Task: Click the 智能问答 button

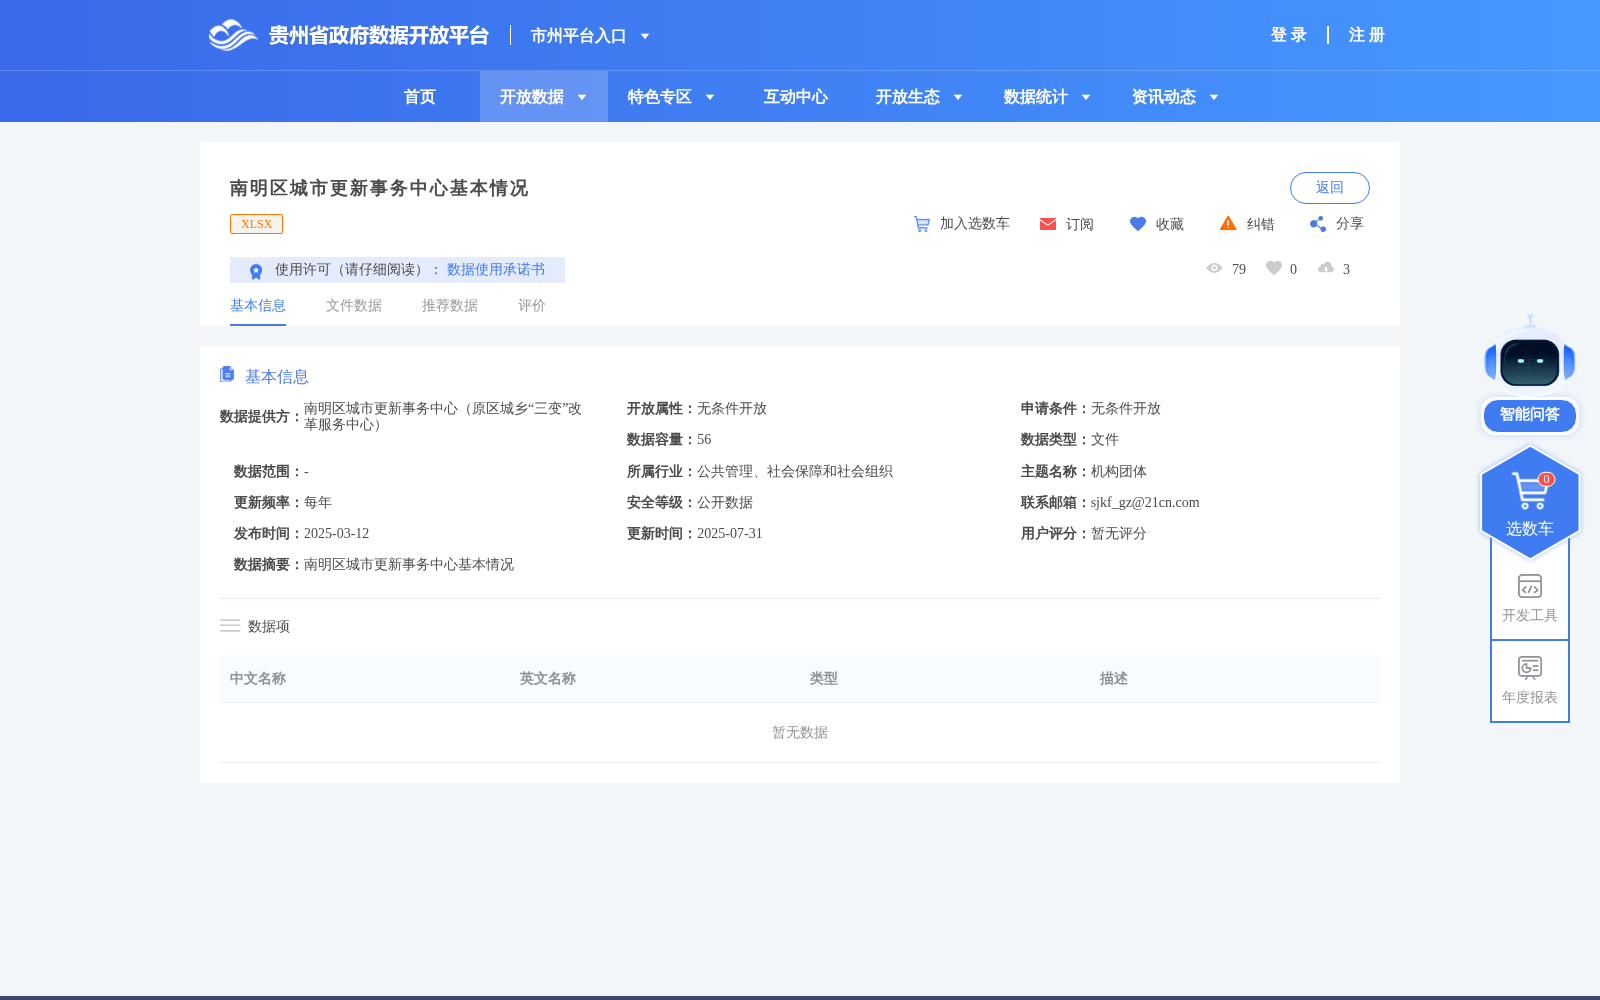Action: [1530, 415]
